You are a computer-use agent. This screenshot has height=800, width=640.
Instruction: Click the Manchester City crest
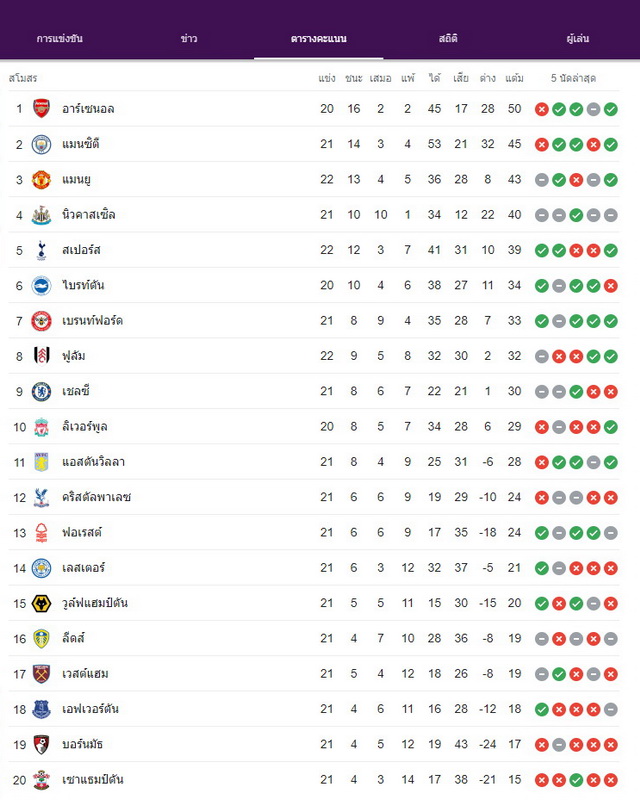tap(41, 144)
